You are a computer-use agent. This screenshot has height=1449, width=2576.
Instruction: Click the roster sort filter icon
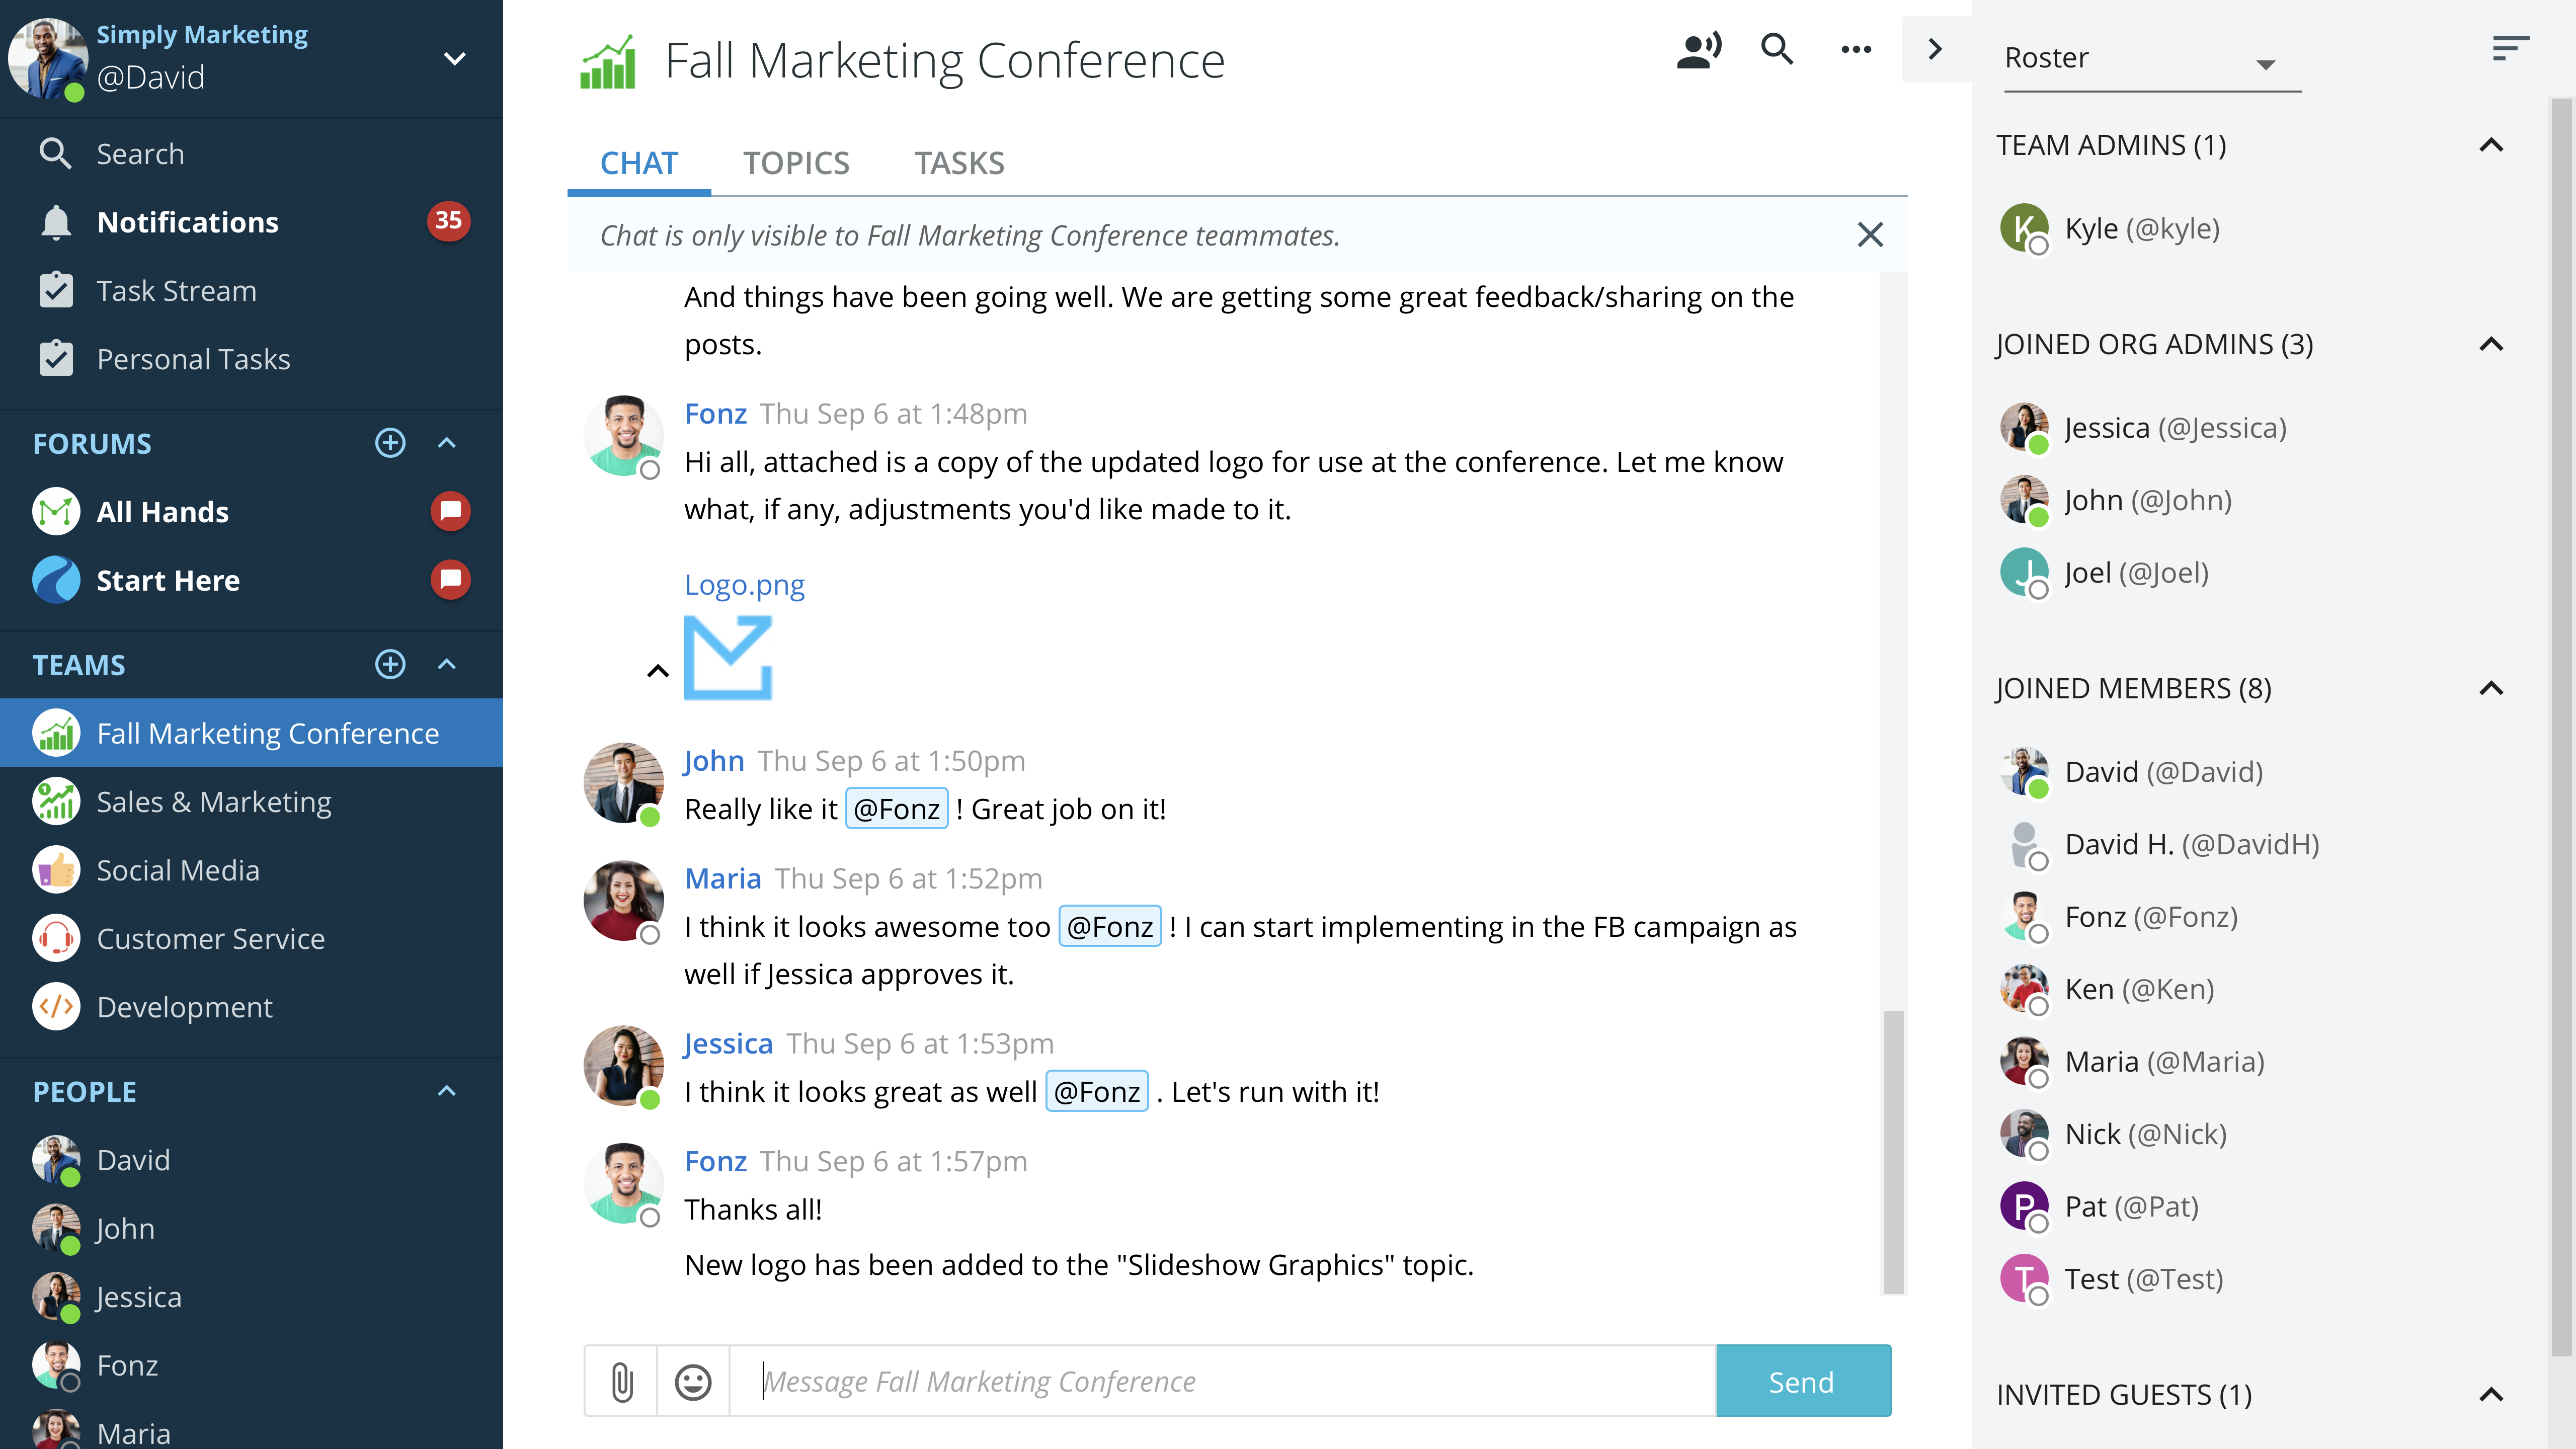point(2510,49)
